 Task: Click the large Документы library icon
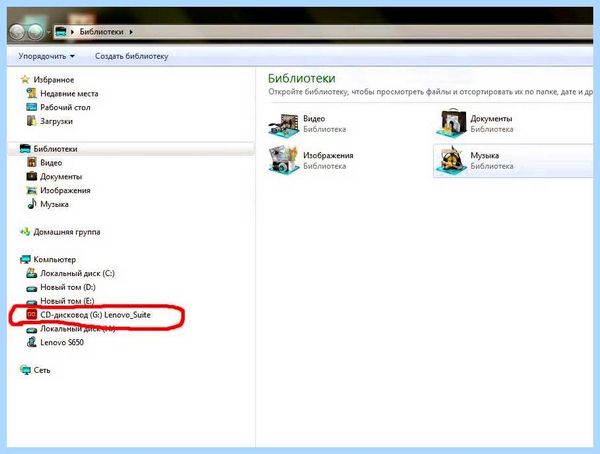pyautogui.click(x=452, y=122)
